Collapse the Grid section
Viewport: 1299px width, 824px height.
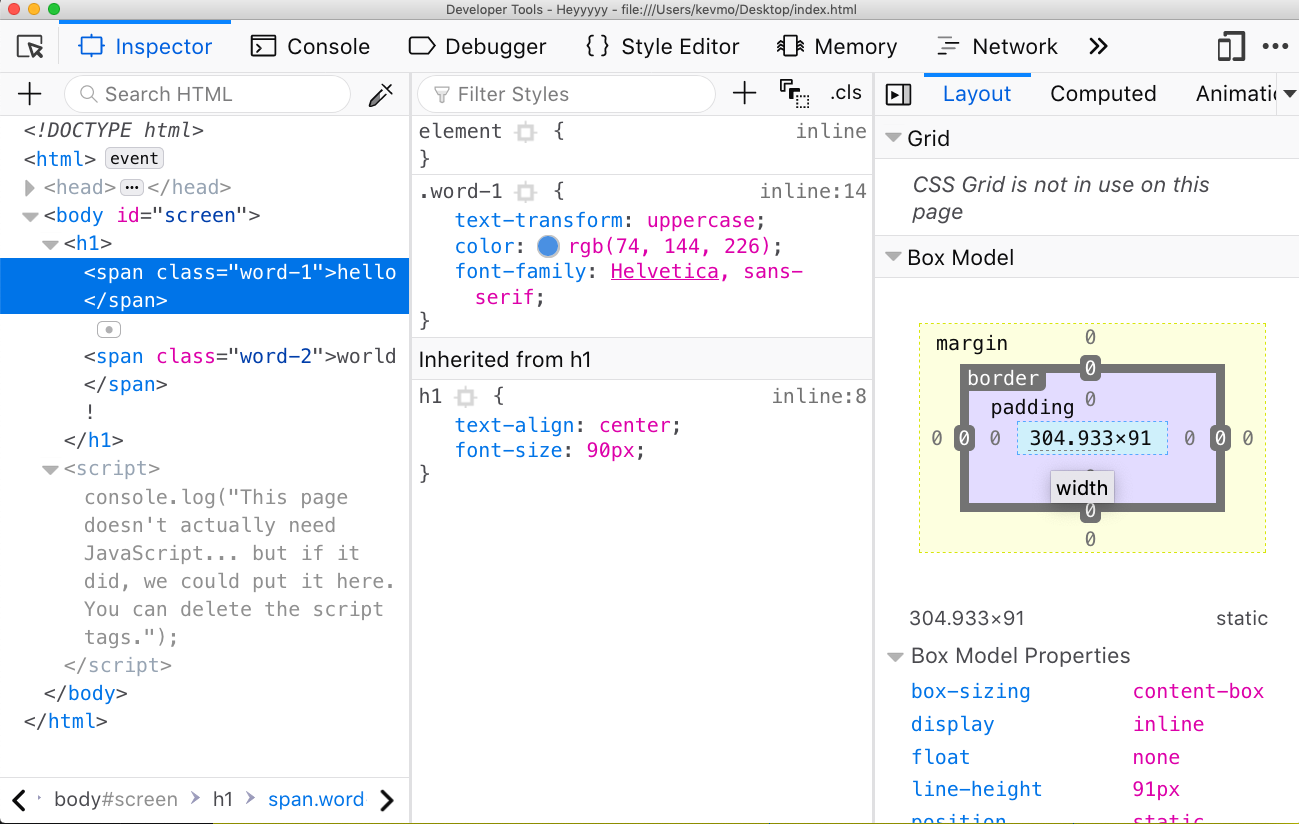click(x=893, y=139)
